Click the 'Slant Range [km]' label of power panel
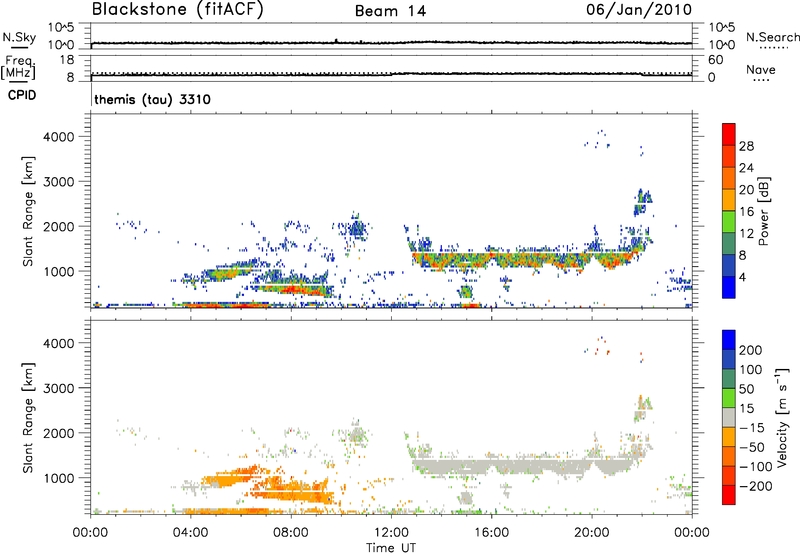 pos(28,211)
